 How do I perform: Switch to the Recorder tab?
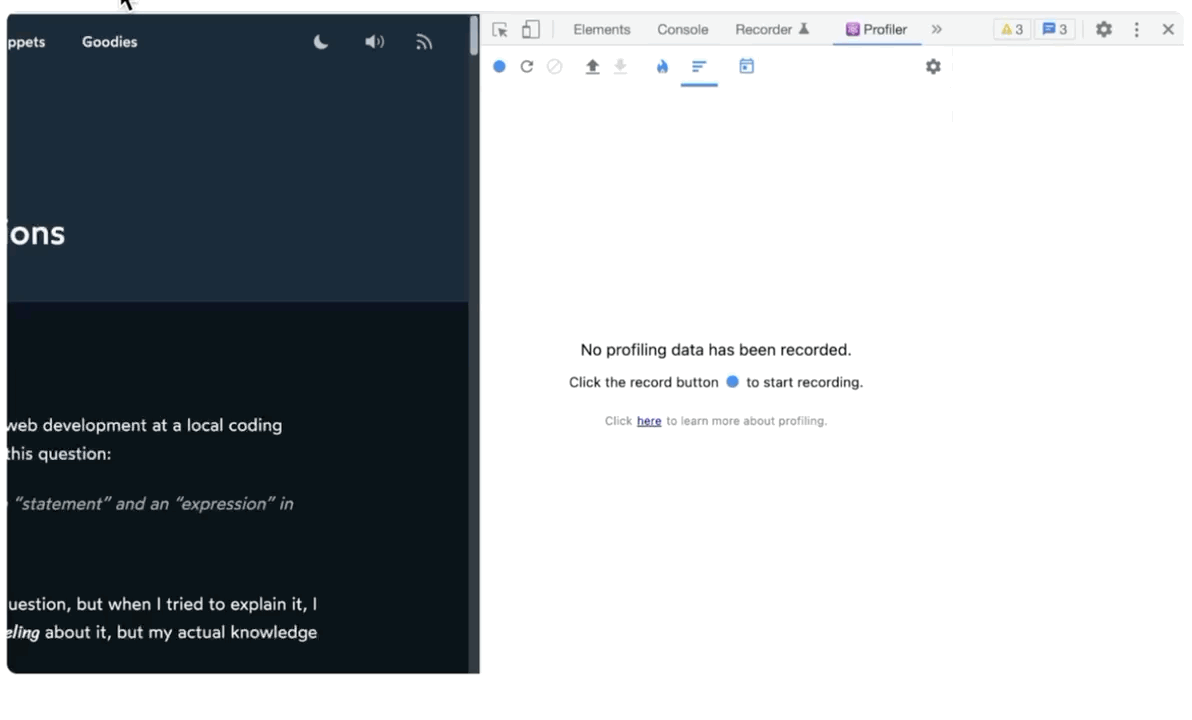[772, 30]
